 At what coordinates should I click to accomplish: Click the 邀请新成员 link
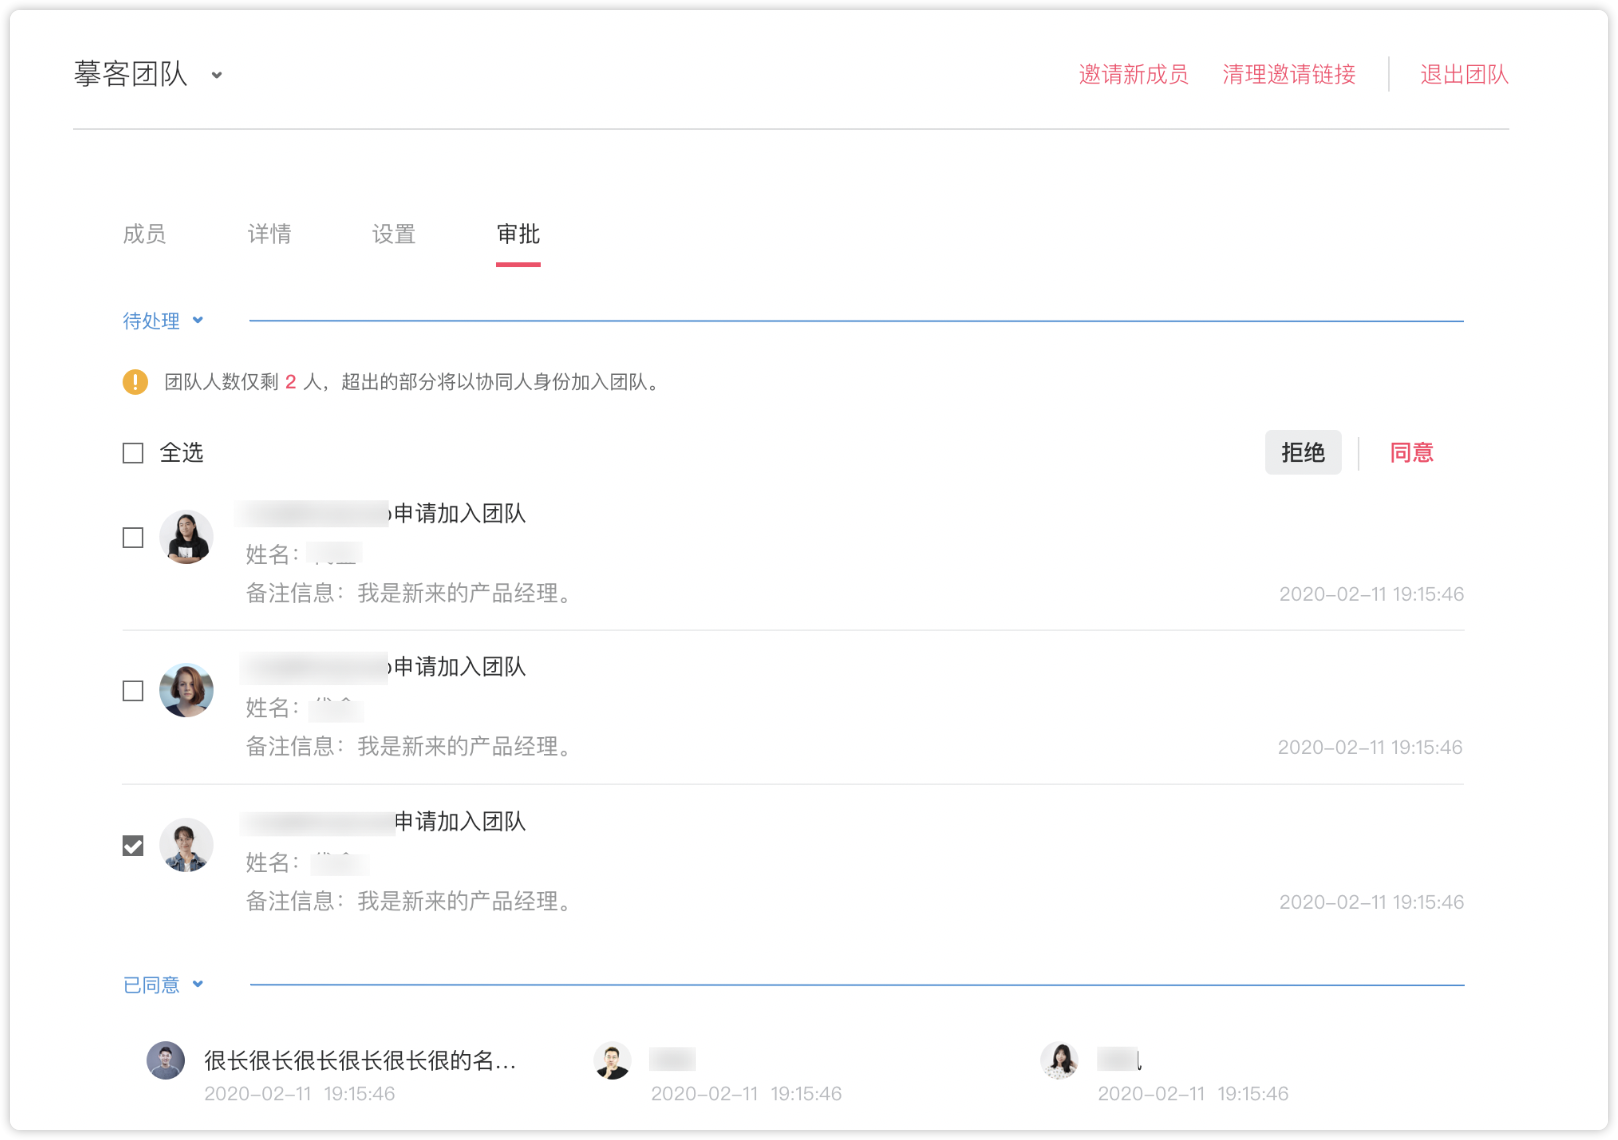1133,74
